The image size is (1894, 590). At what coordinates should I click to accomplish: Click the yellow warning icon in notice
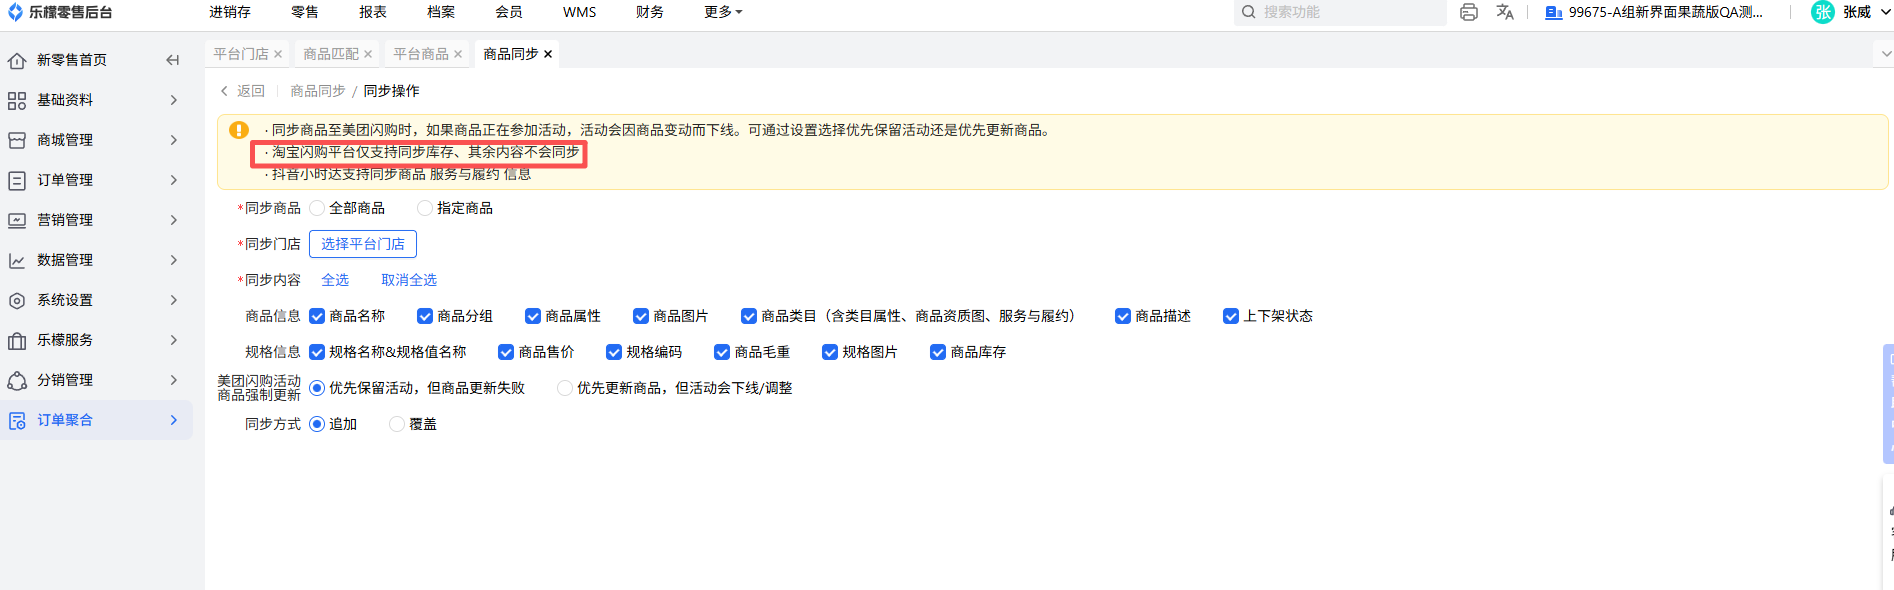(x=239, y=130)
